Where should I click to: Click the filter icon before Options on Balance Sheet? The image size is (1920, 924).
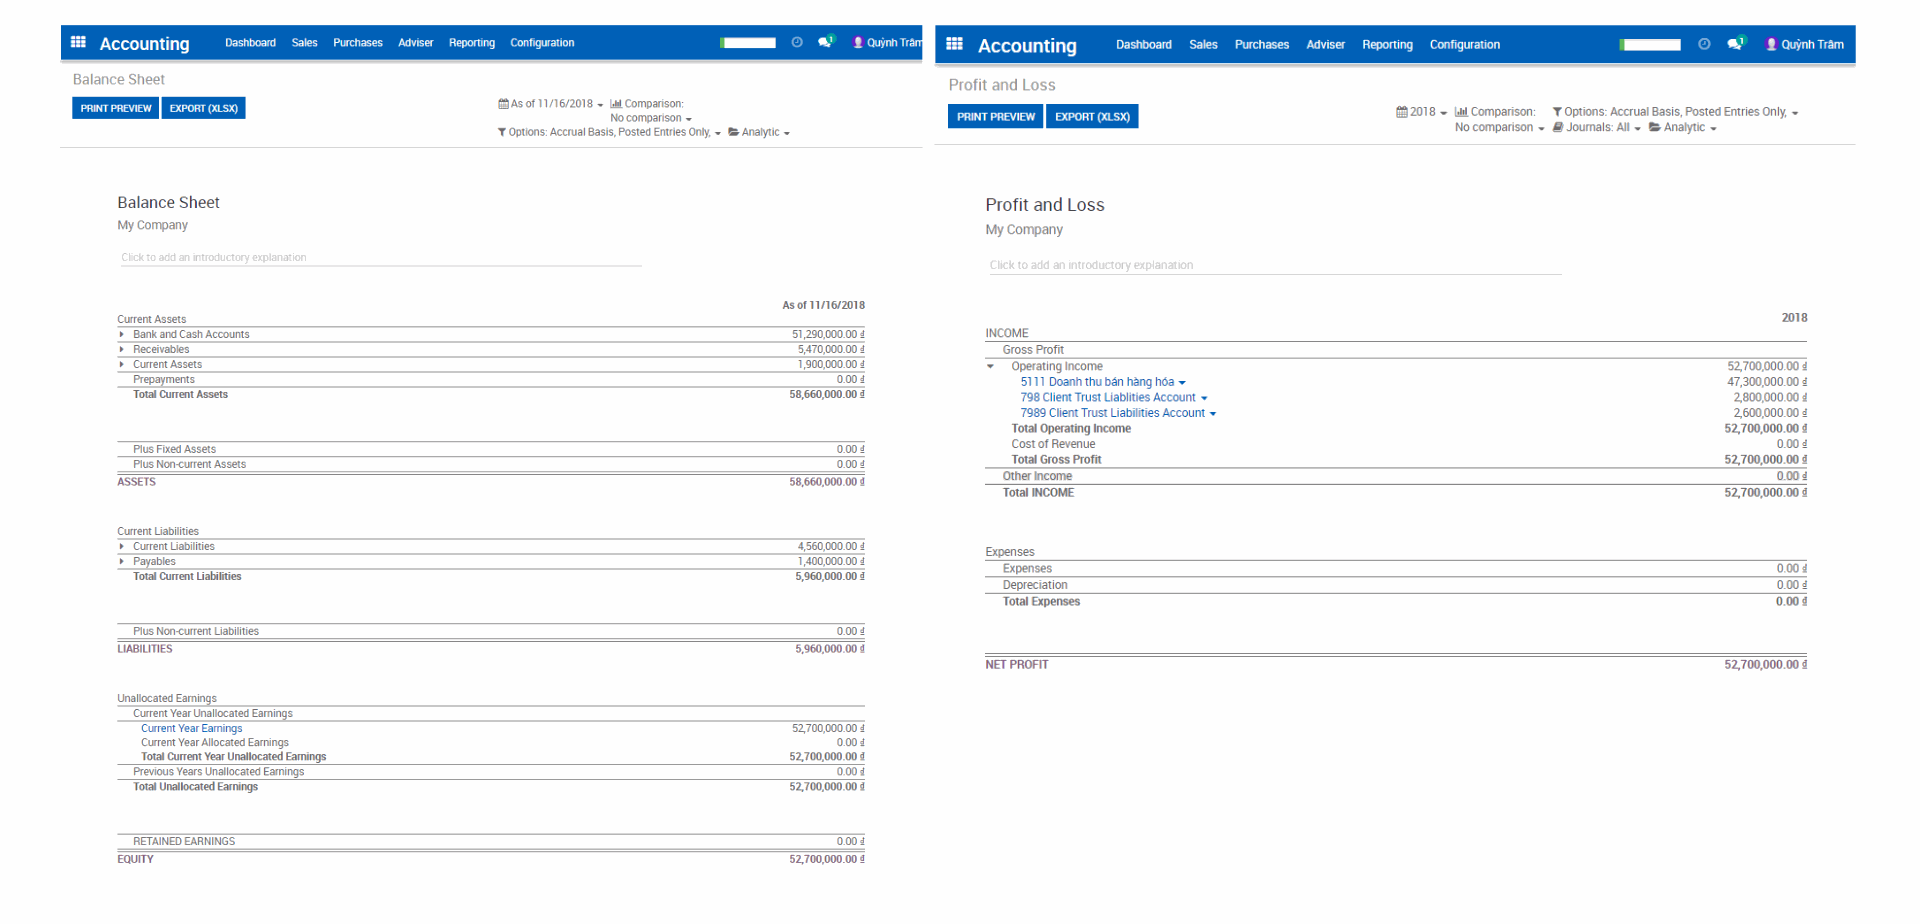501,132
